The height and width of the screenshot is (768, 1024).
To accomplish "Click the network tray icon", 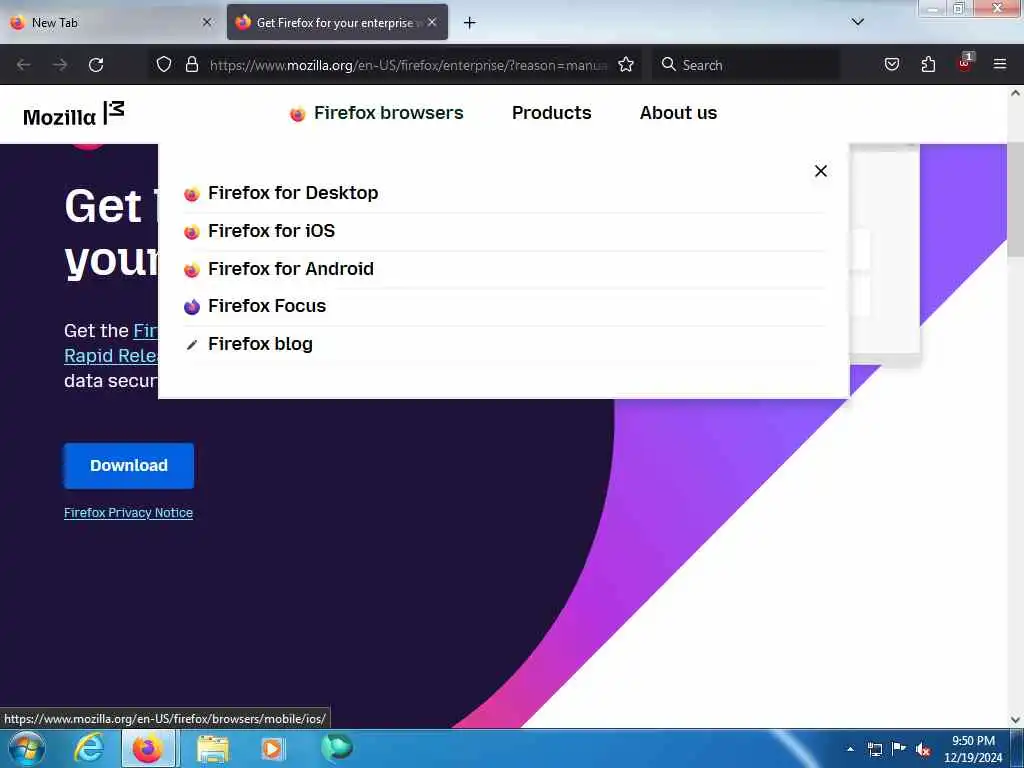I will (875, 749).
